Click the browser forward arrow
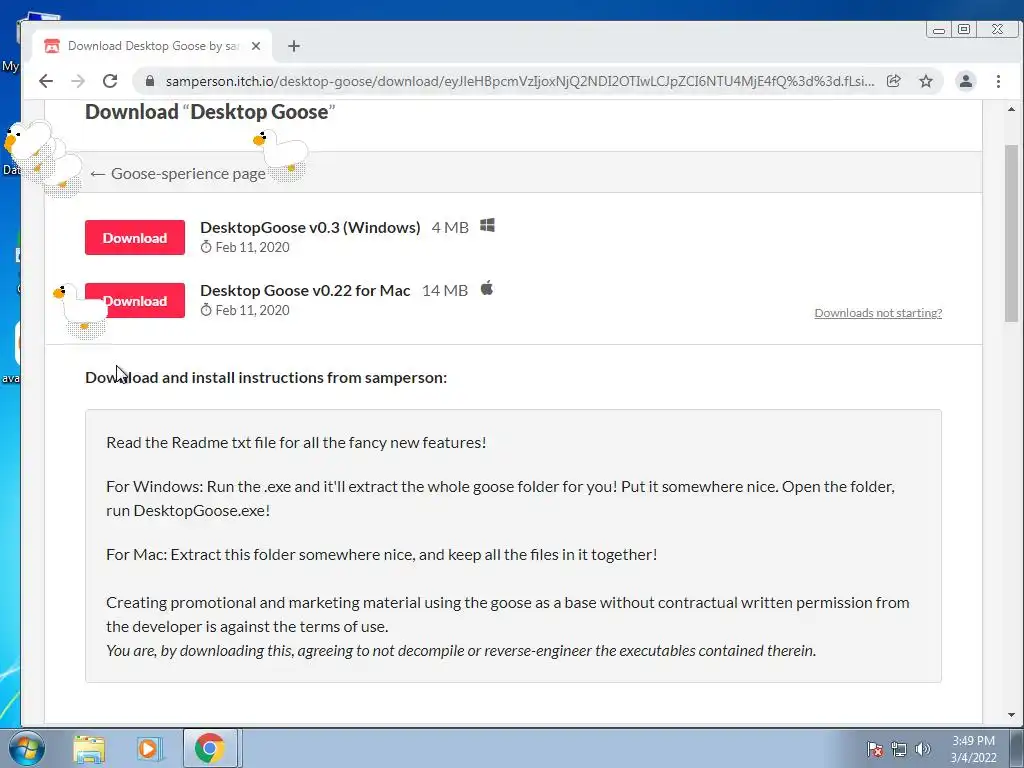 click(78, 81)
